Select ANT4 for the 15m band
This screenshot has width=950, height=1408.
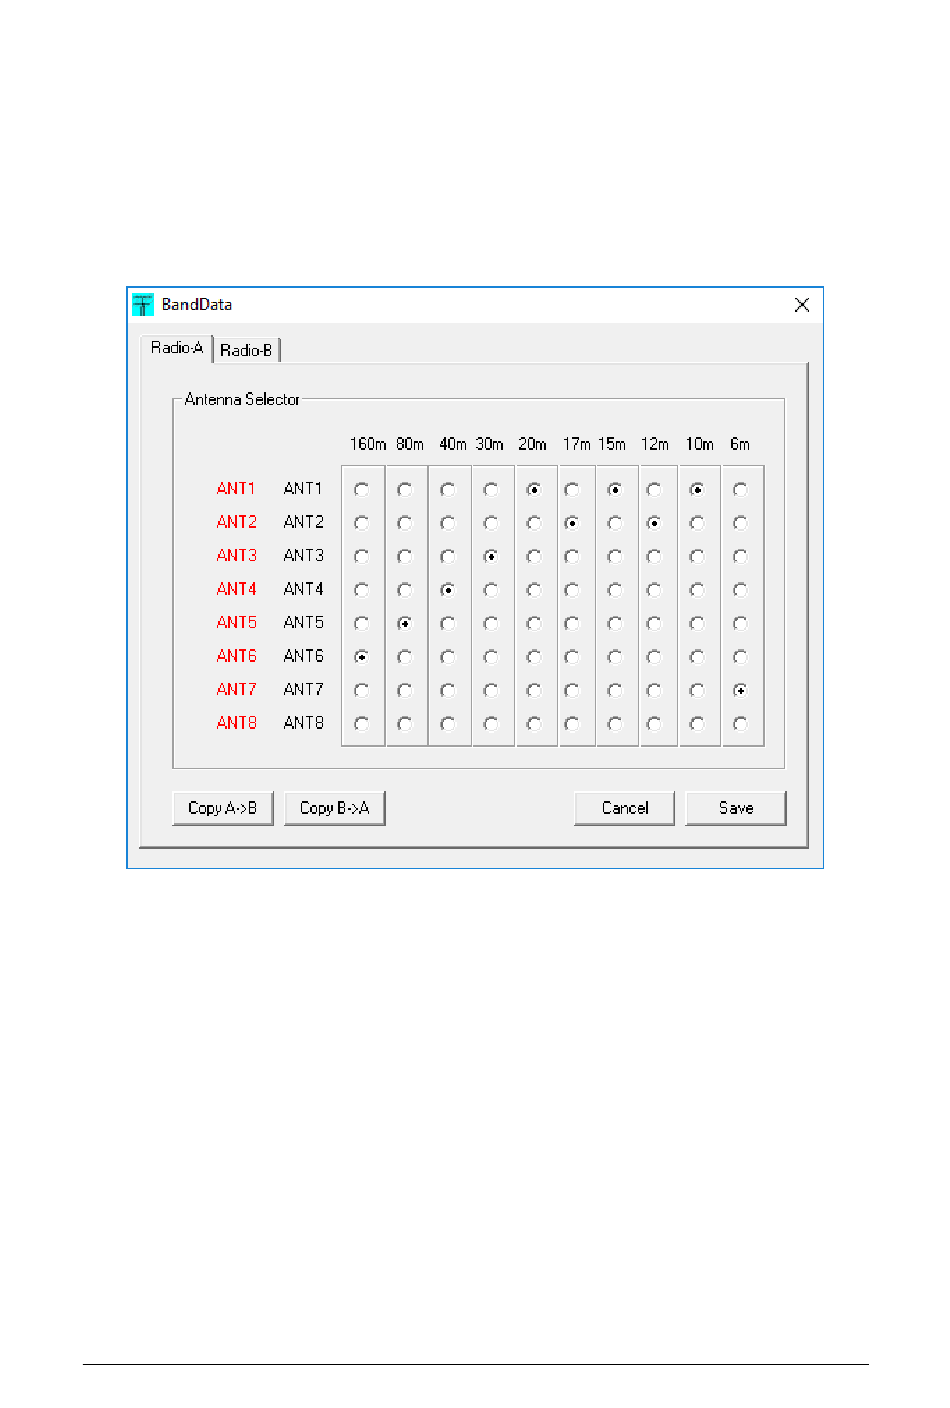pyautogui.click(x=615, y=590)
